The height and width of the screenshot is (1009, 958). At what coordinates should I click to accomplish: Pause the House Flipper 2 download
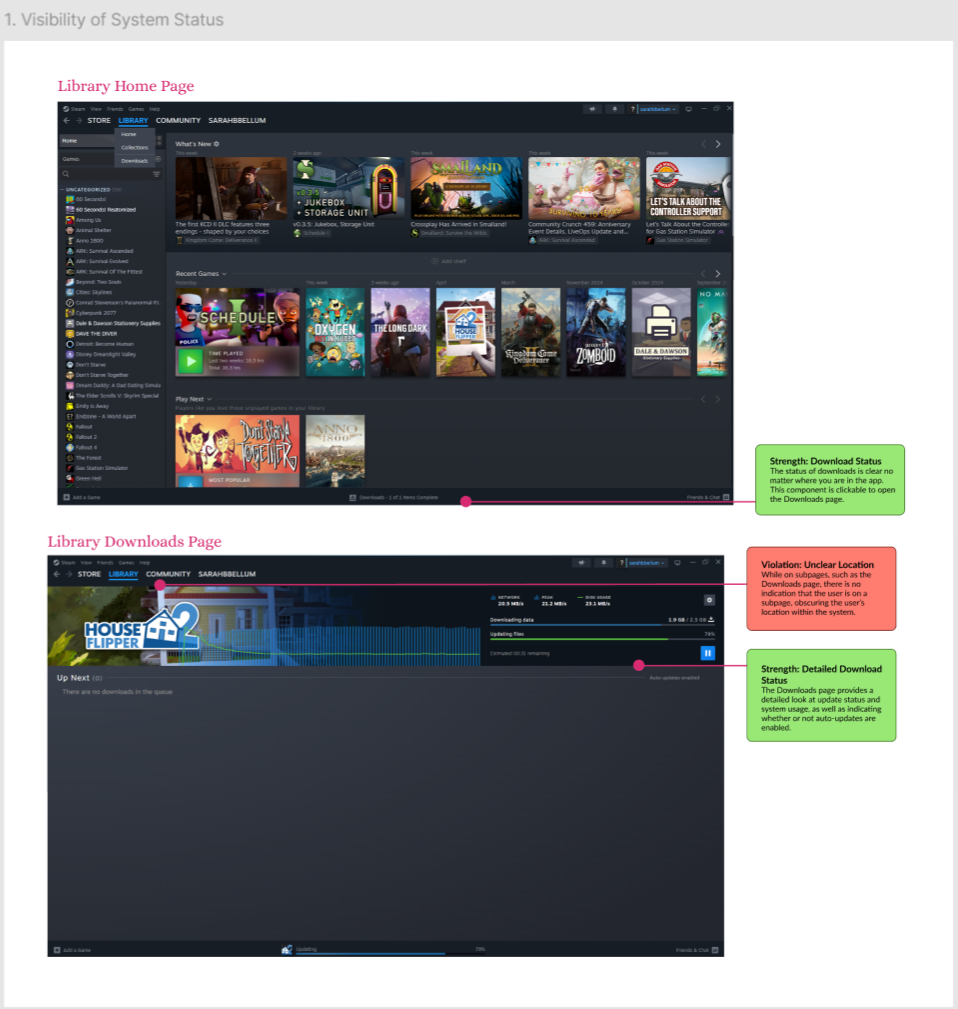click(x=708, y=653)
